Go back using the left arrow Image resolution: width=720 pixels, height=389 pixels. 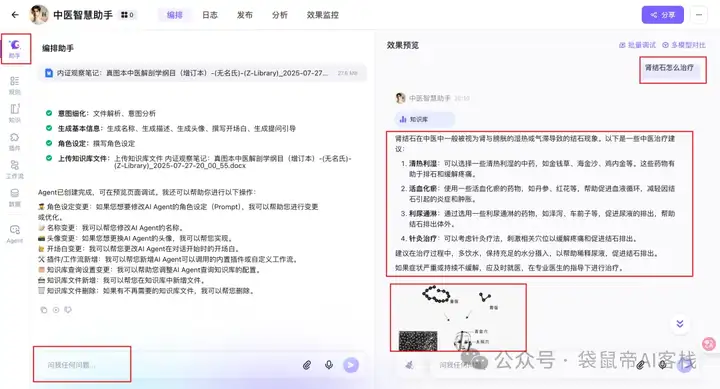pos(15,15)
